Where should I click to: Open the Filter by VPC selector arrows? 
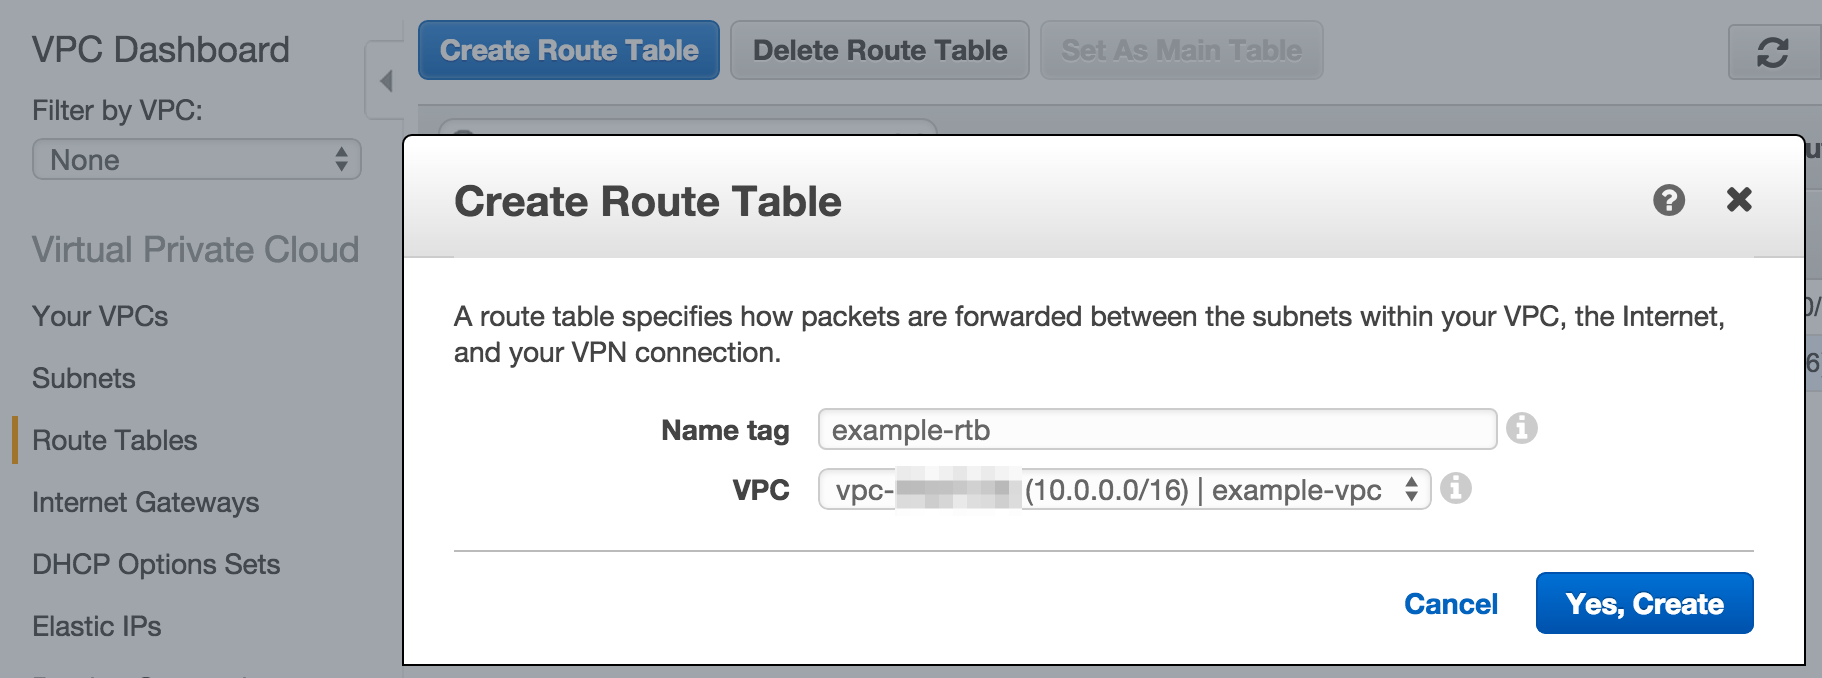pyautogui.click(x=340, y=159)
